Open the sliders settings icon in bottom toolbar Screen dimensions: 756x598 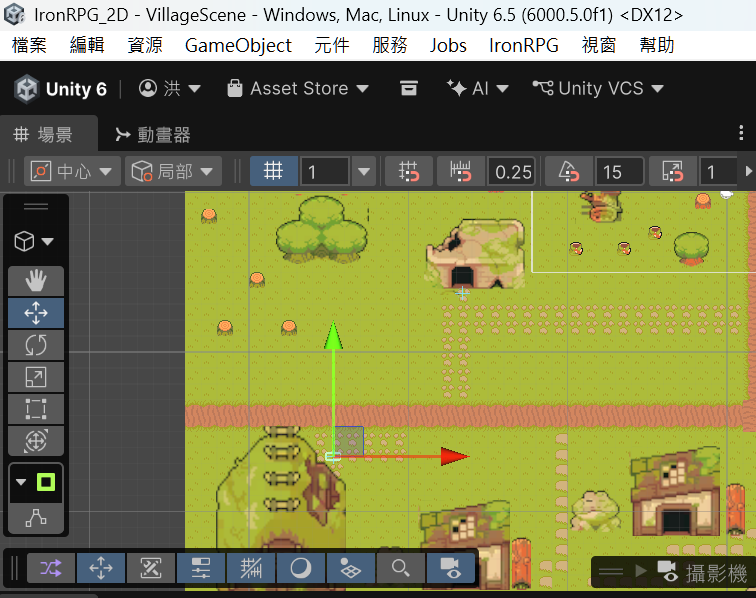(x=201, y=568)
